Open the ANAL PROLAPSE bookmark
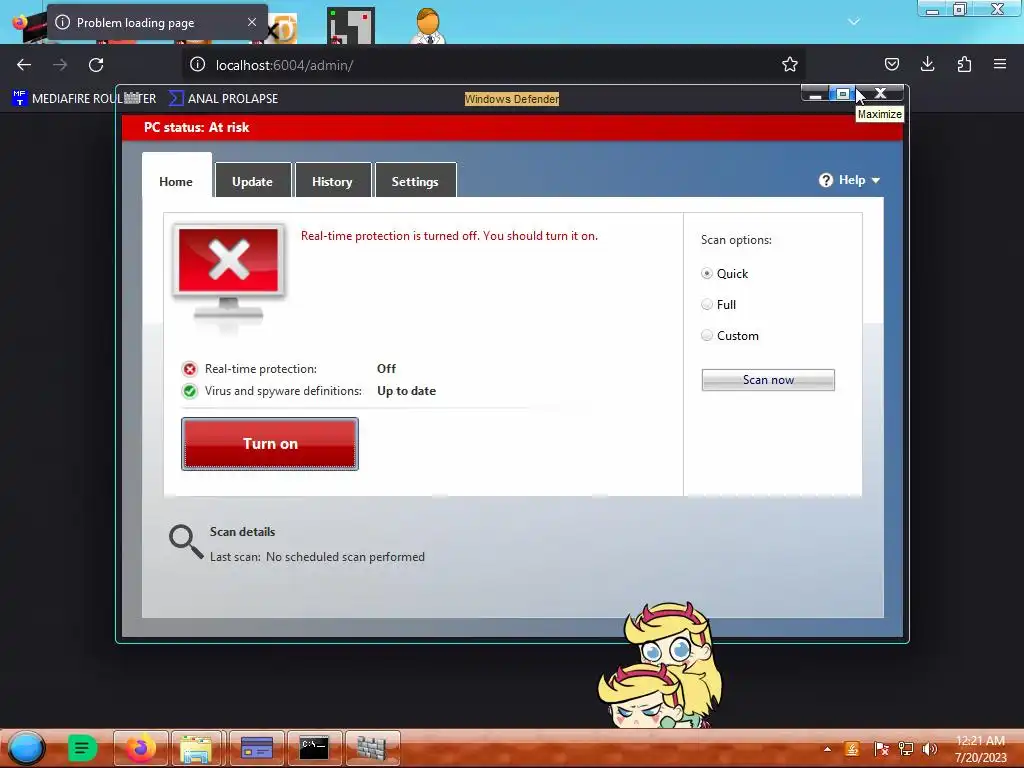The image size is (1024, 768). (223, 99)
